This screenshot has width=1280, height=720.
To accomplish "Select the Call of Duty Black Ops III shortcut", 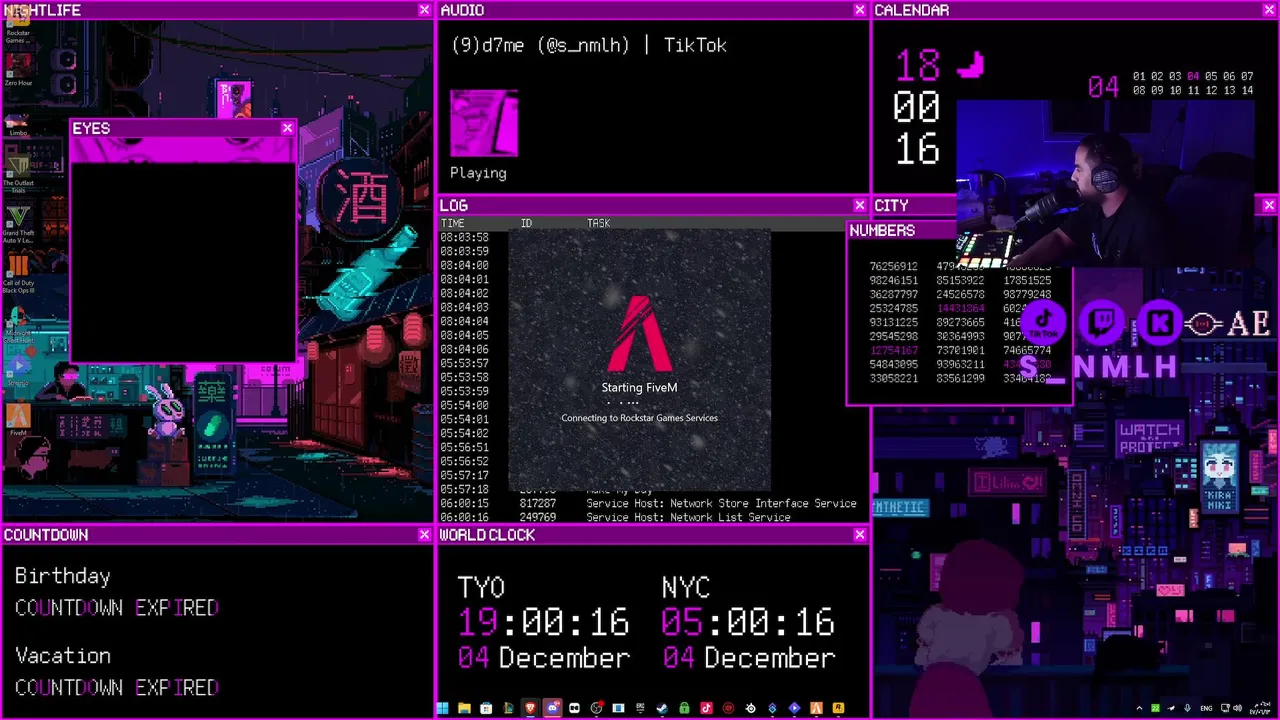I will click(18, 271).
